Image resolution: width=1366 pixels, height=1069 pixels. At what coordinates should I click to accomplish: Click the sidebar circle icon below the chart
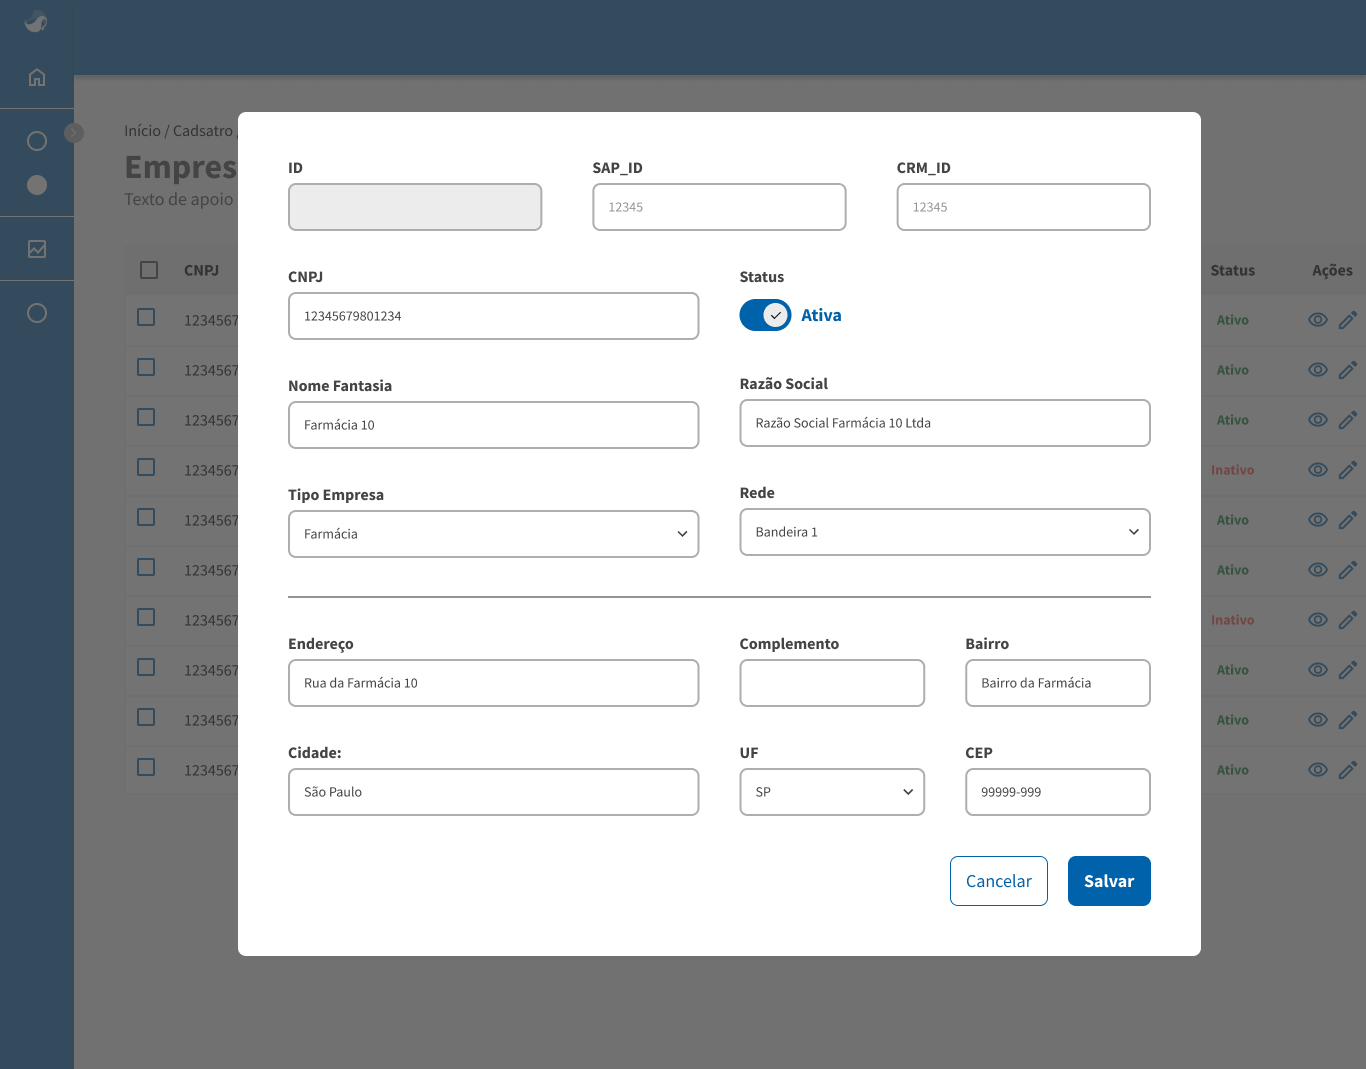tap(37, 313)
